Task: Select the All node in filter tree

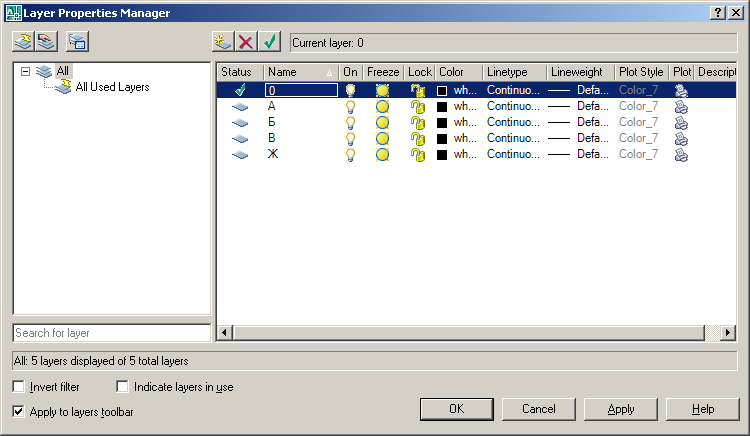Action: [x=63, y=71]
